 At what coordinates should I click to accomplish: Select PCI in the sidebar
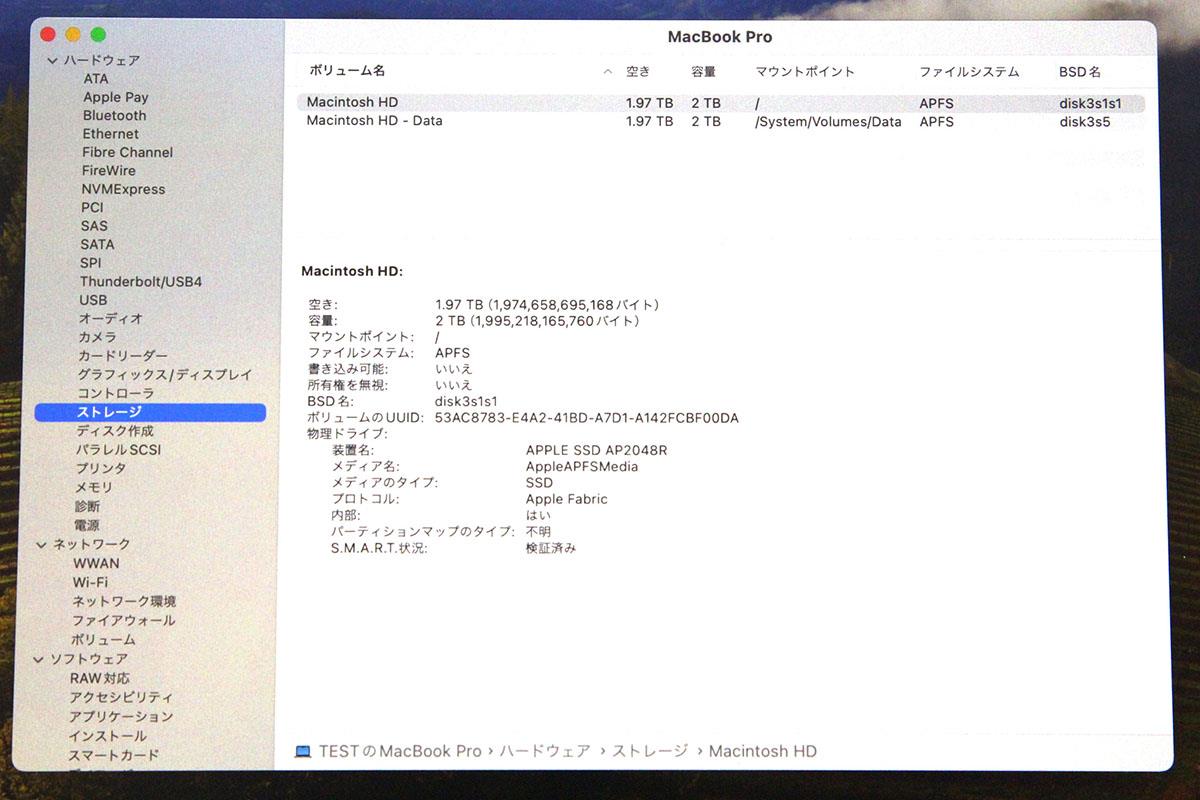(x=92, y=208)
